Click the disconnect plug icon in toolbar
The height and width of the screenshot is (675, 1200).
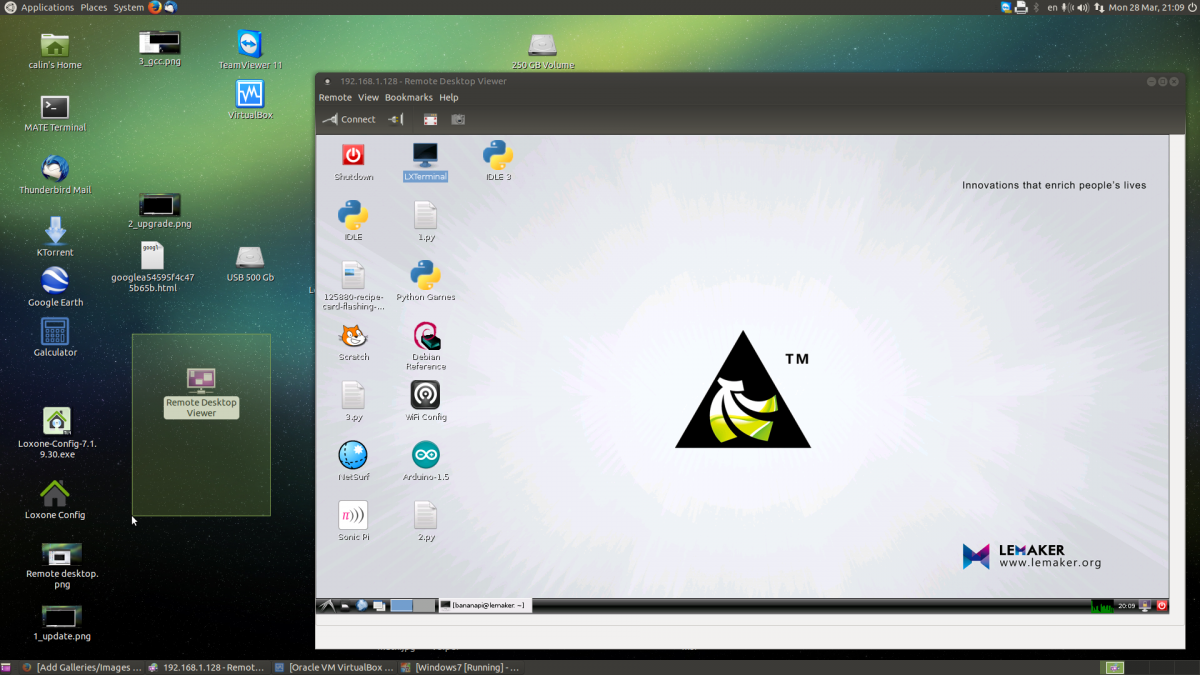[396, 119]
